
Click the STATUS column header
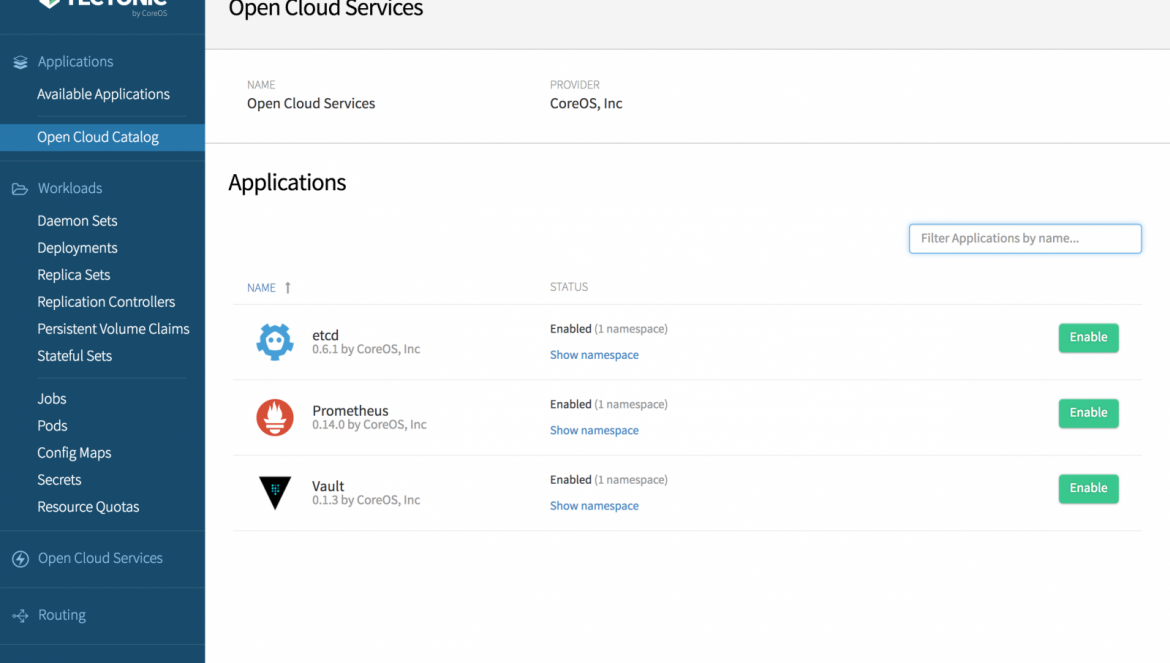[569, 287]
